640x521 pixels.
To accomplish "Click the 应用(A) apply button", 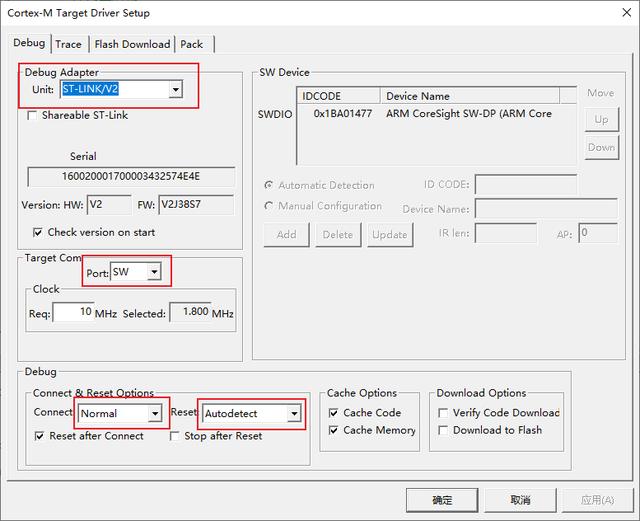I will point(598,500).
